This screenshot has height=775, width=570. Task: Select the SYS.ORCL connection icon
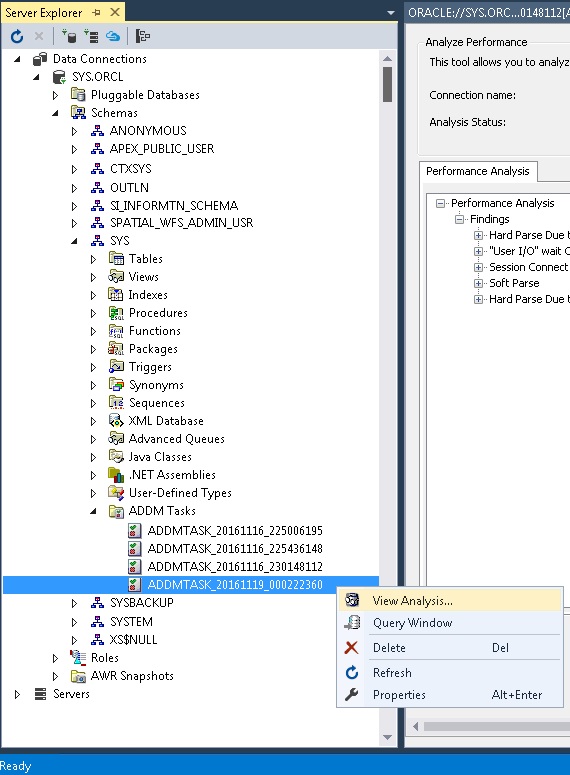click(x=59, y=77)
